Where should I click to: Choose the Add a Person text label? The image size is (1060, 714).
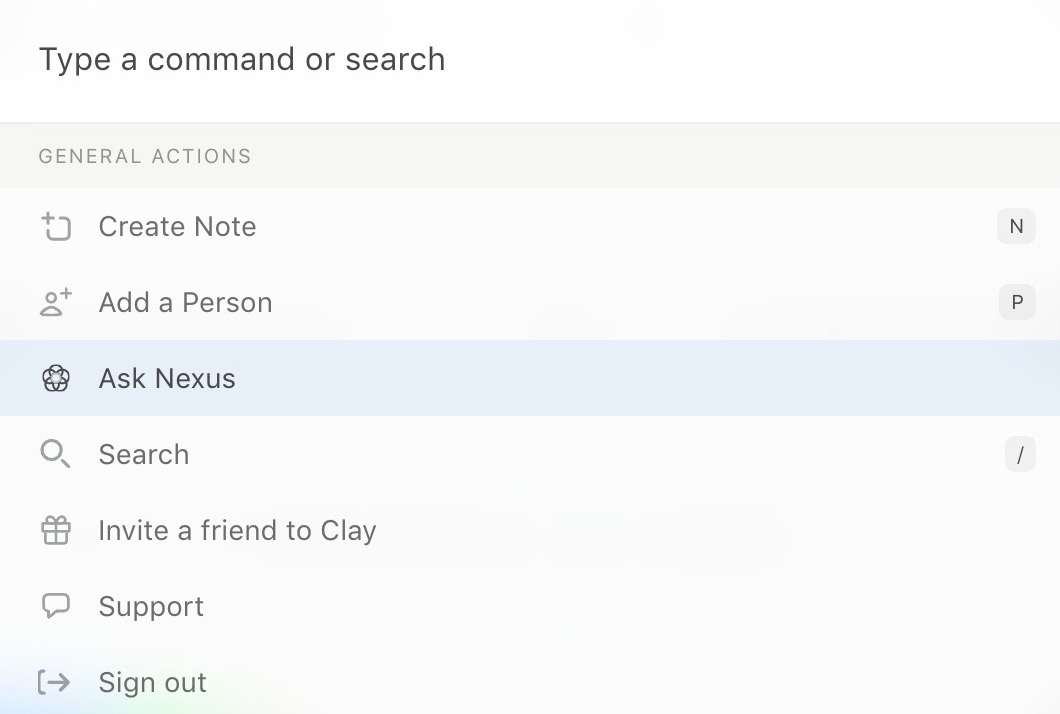pyautogui.click(x=185, y=303)
